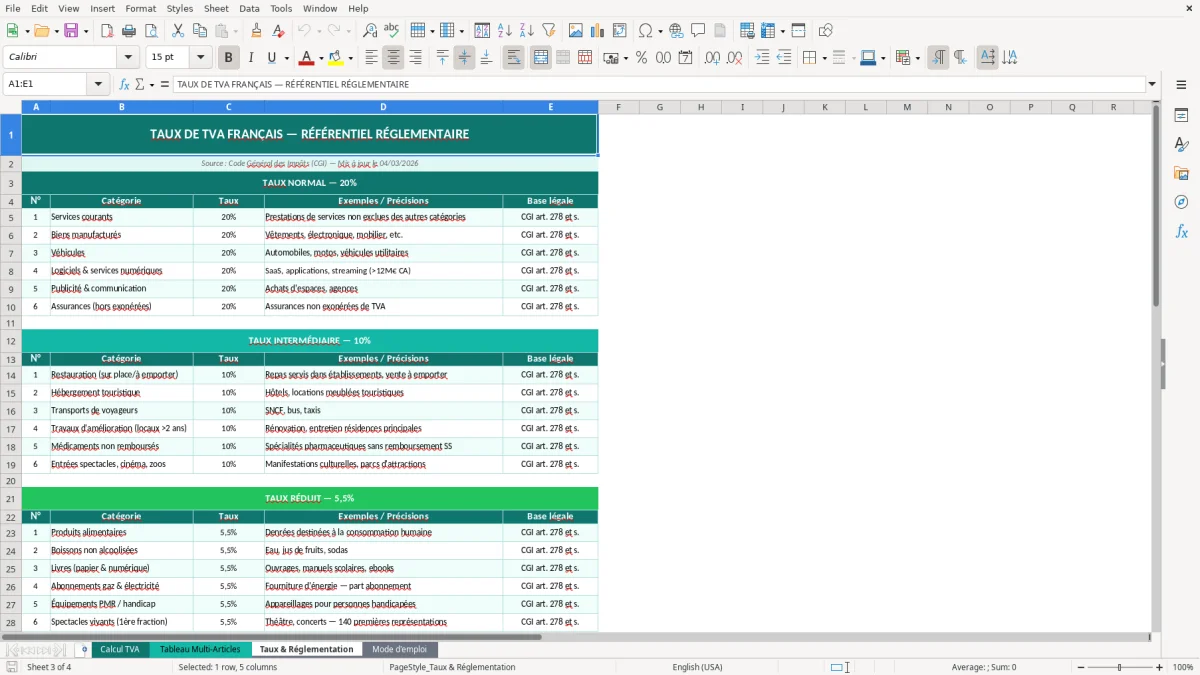Click the Cut scissors icon

[177, 31]
